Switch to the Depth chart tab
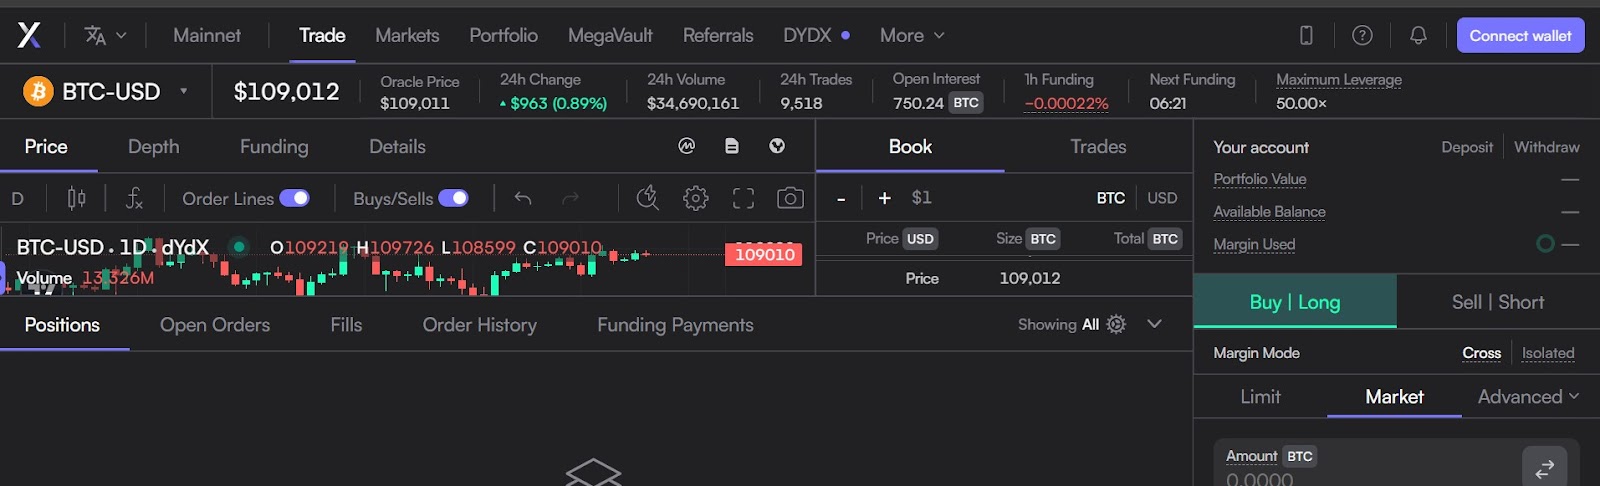 click(154, 146)
